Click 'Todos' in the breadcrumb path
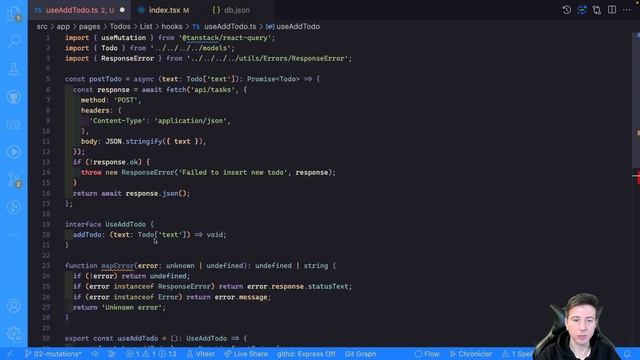This screenshot has height=360, width=640. 120,27
